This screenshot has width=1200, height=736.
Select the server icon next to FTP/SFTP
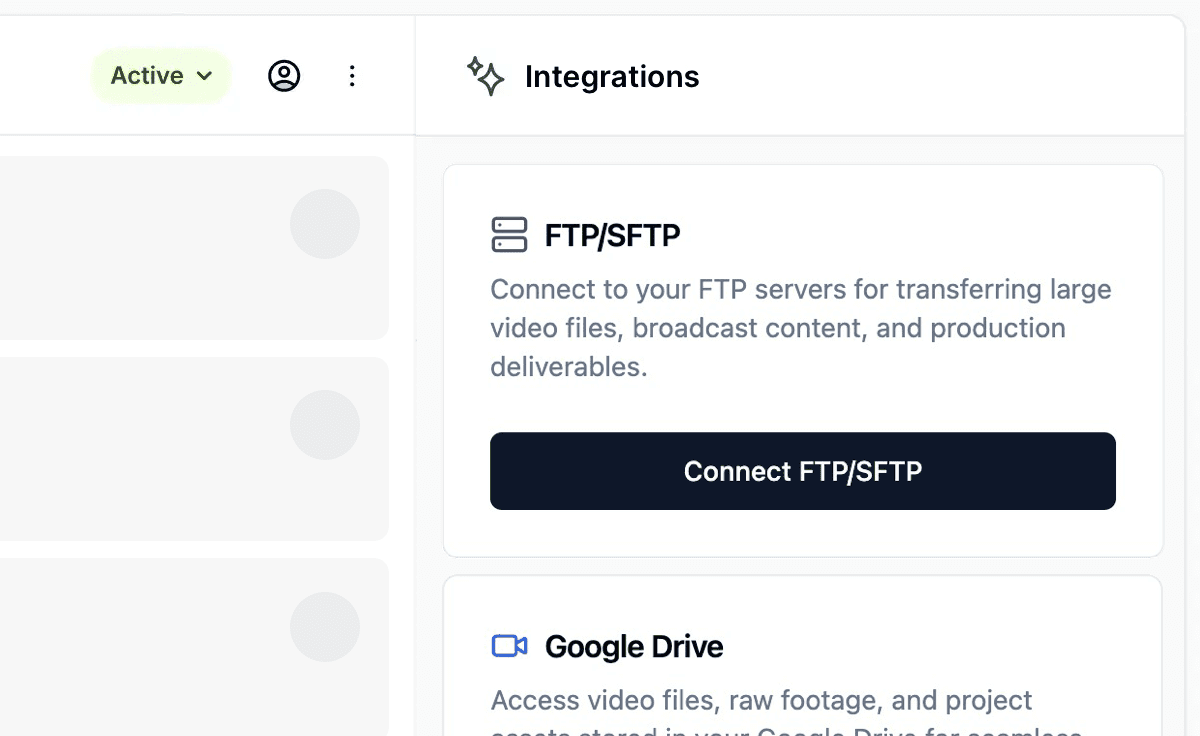point(509,235)
